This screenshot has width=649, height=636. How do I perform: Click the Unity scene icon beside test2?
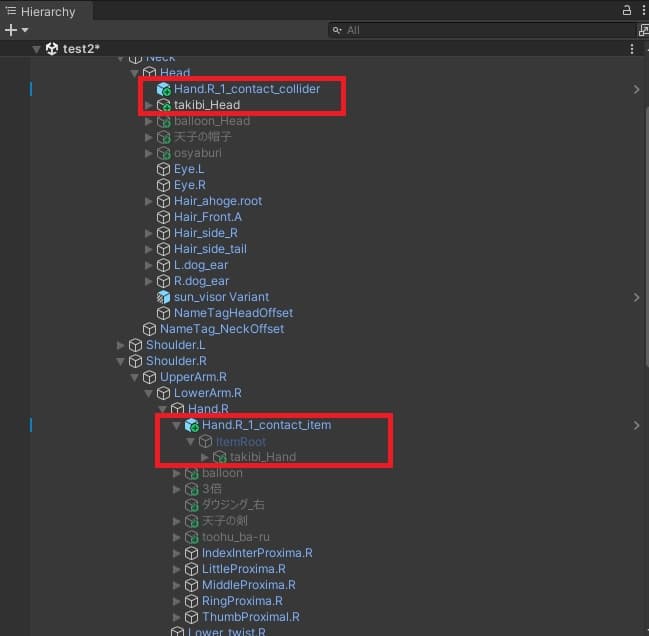point(52,49)
